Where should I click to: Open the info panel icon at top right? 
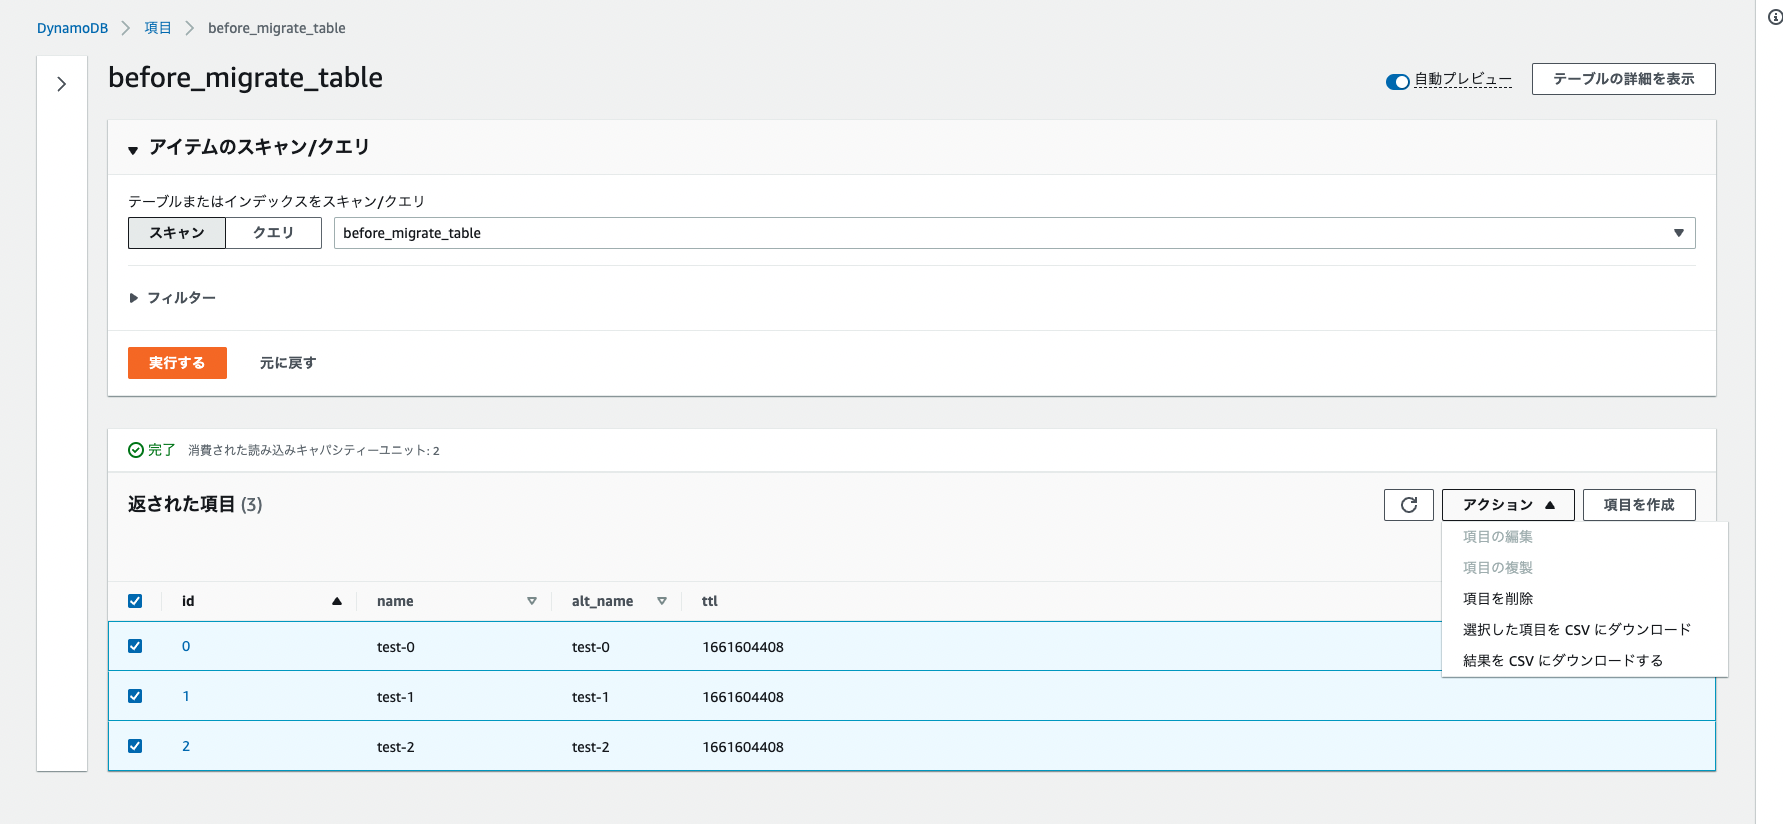tap(1775, 17)
